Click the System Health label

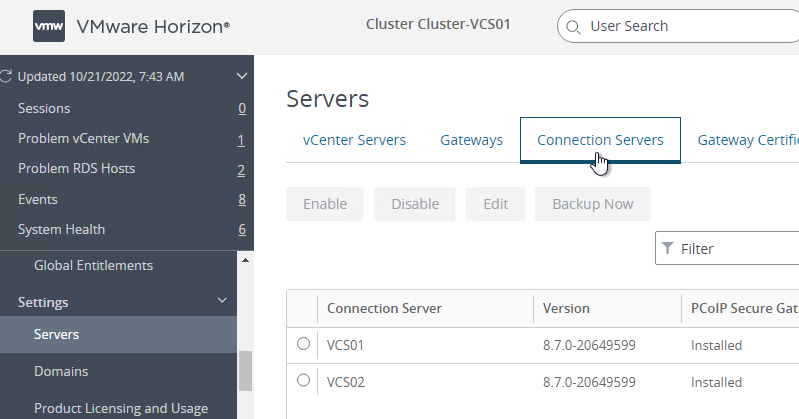(61, 229)
